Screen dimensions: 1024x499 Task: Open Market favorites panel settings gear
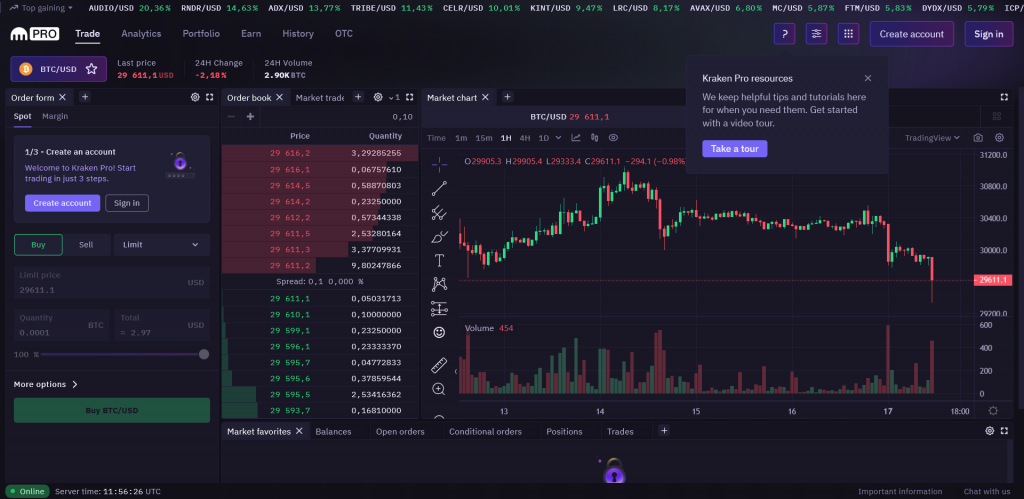(990, 431)
